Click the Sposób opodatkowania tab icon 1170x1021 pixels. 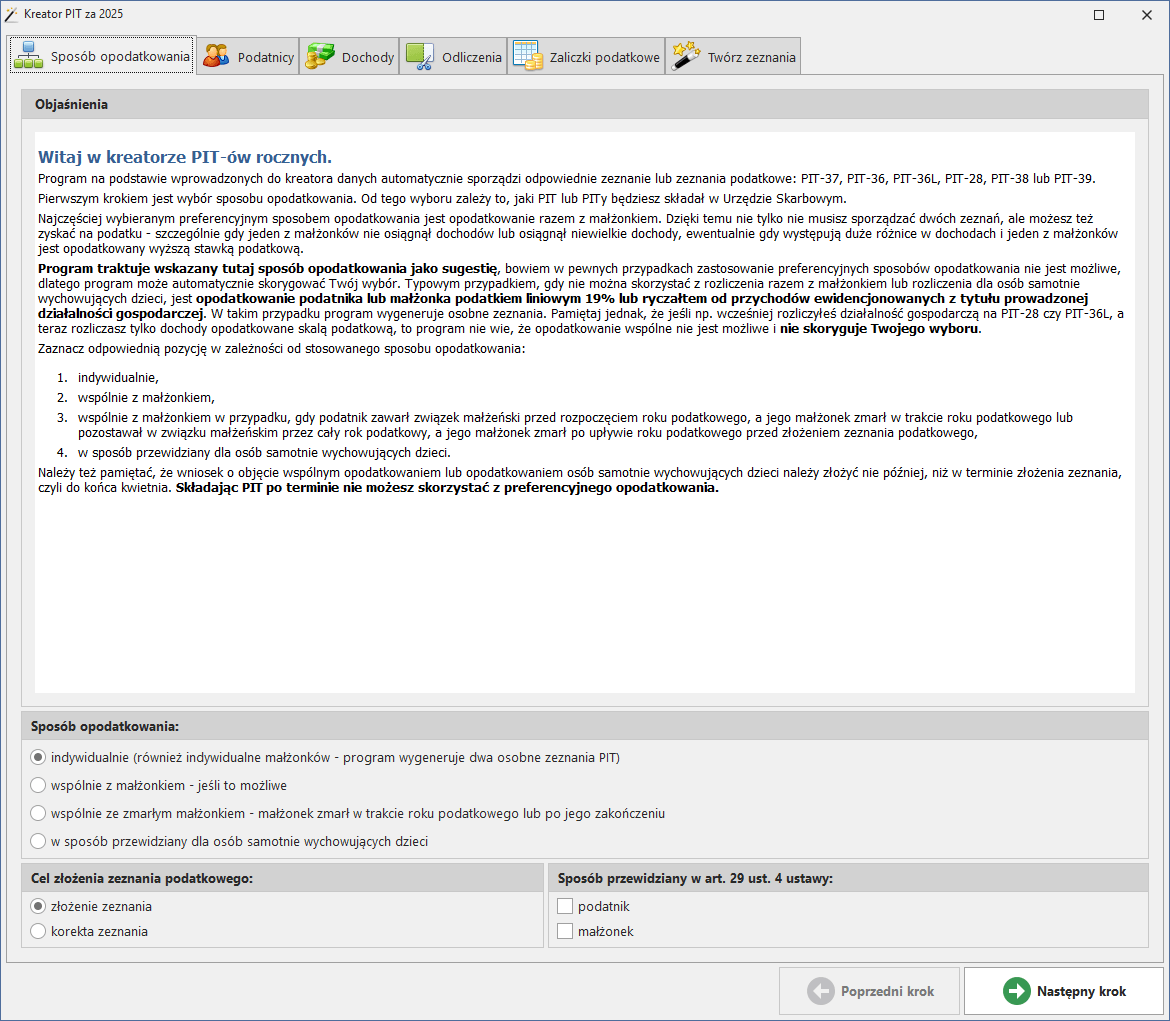click(28, 56)
